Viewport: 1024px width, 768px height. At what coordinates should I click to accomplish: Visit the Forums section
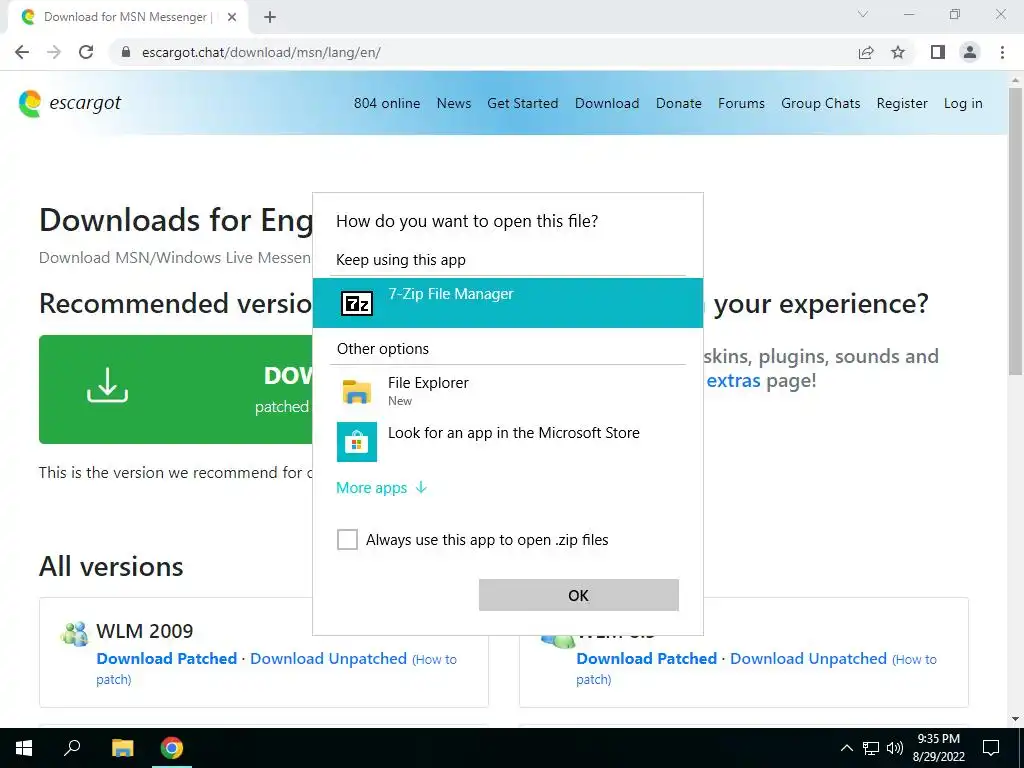tap(741, 103)
